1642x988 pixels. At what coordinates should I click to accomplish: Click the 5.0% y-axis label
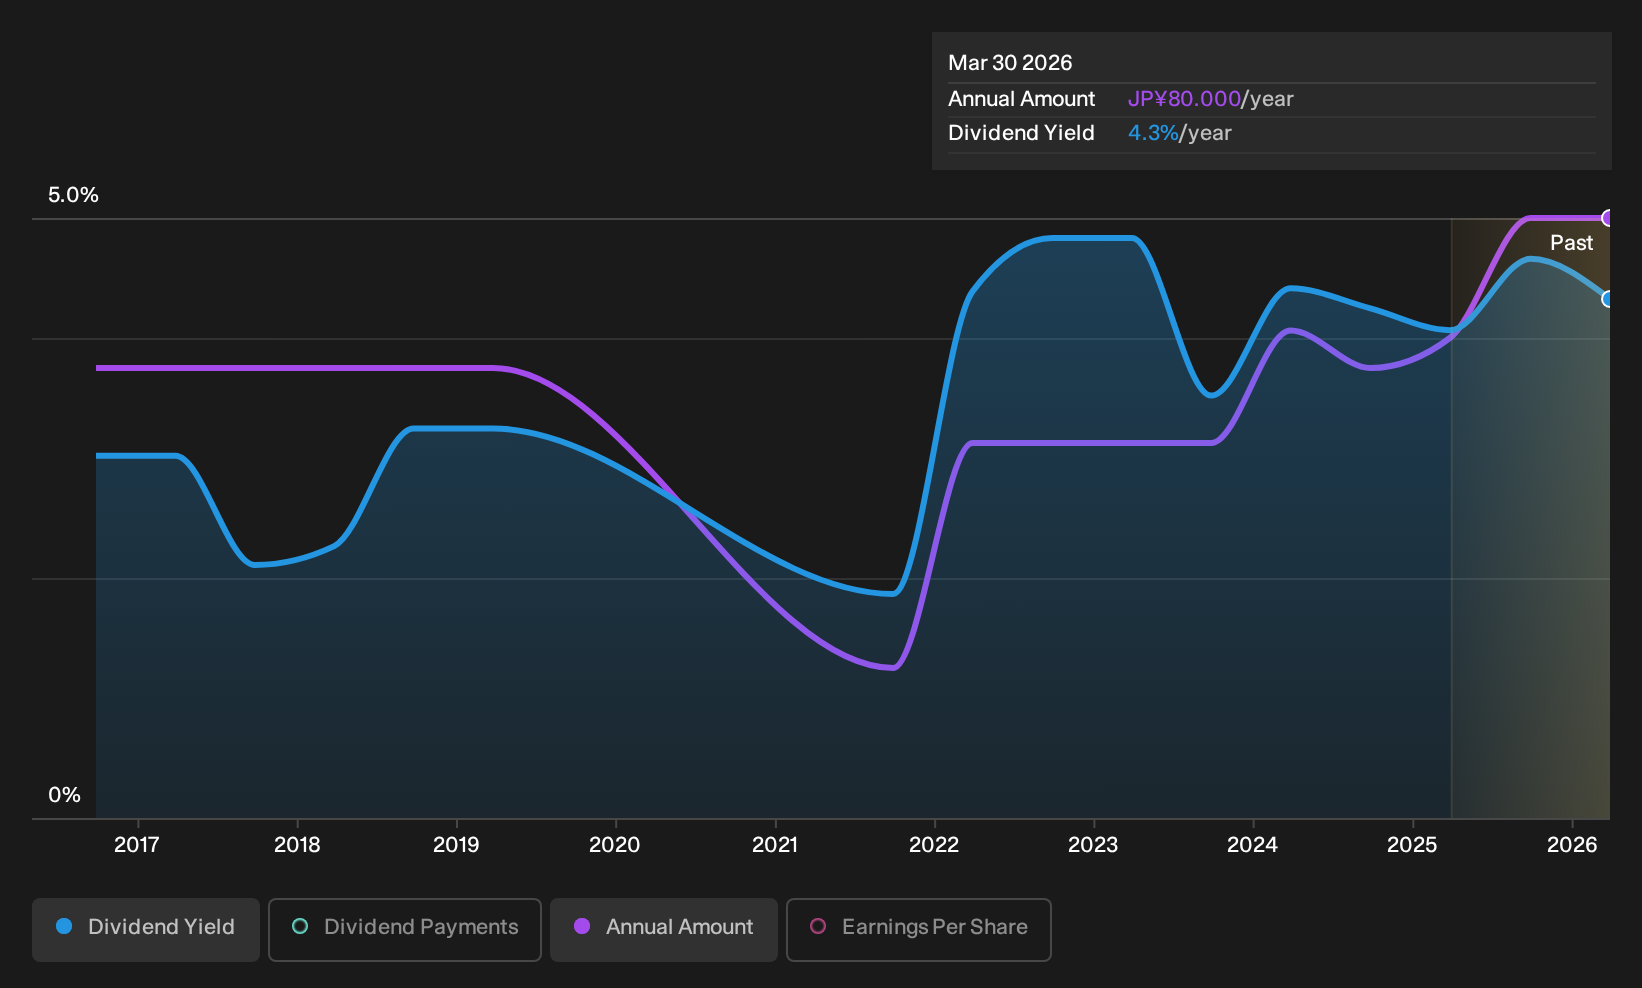click(x=73, y=195)
